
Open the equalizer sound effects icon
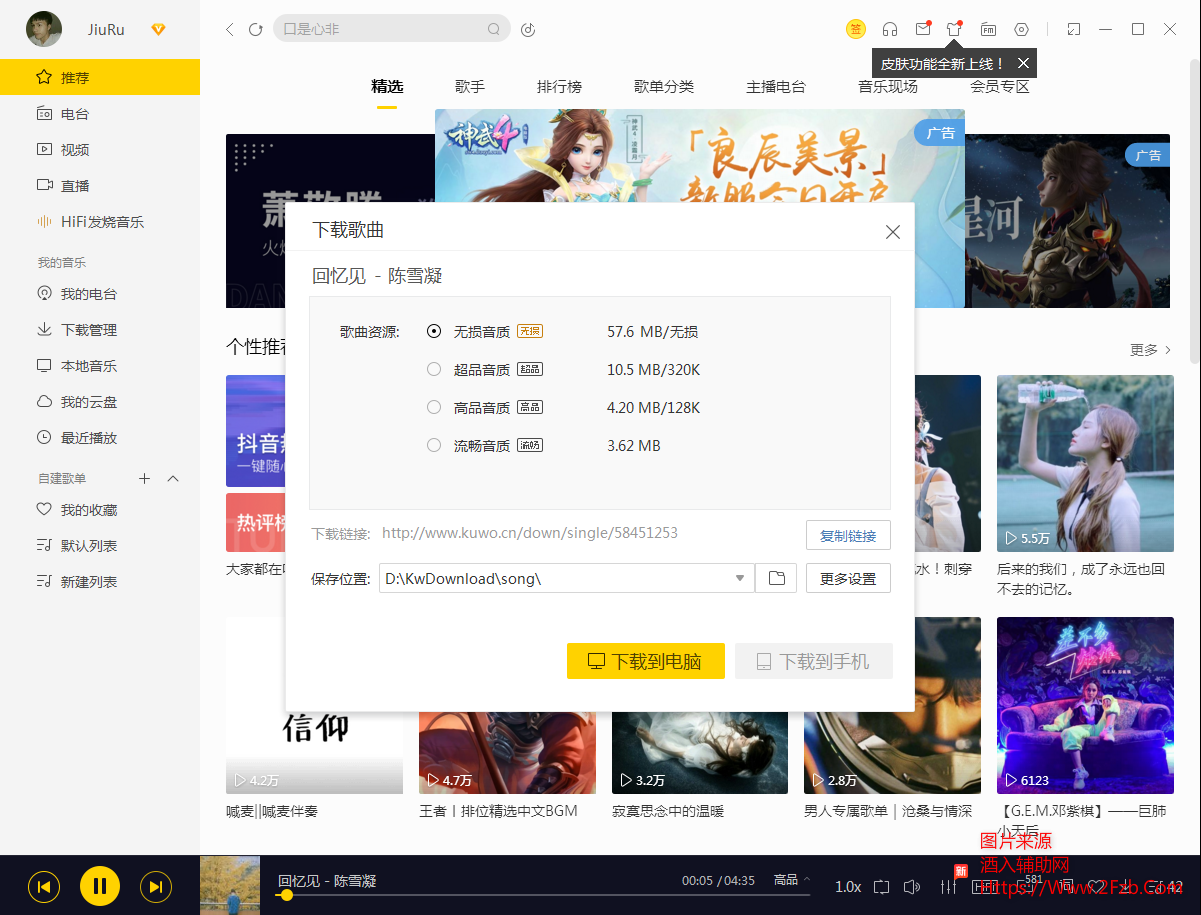tap(949, 886)
